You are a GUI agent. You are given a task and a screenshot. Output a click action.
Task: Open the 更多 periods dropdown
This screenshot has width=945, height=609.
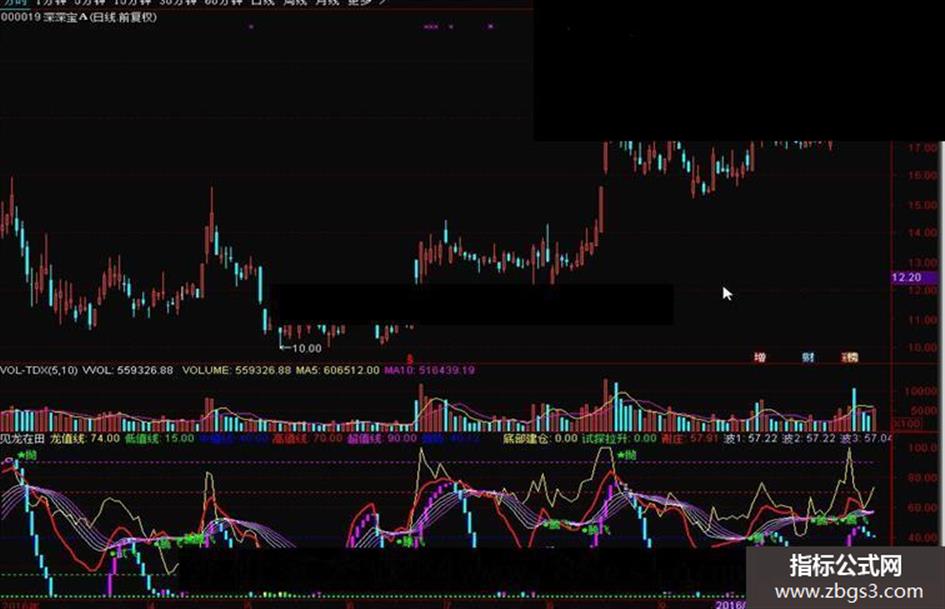365,2
